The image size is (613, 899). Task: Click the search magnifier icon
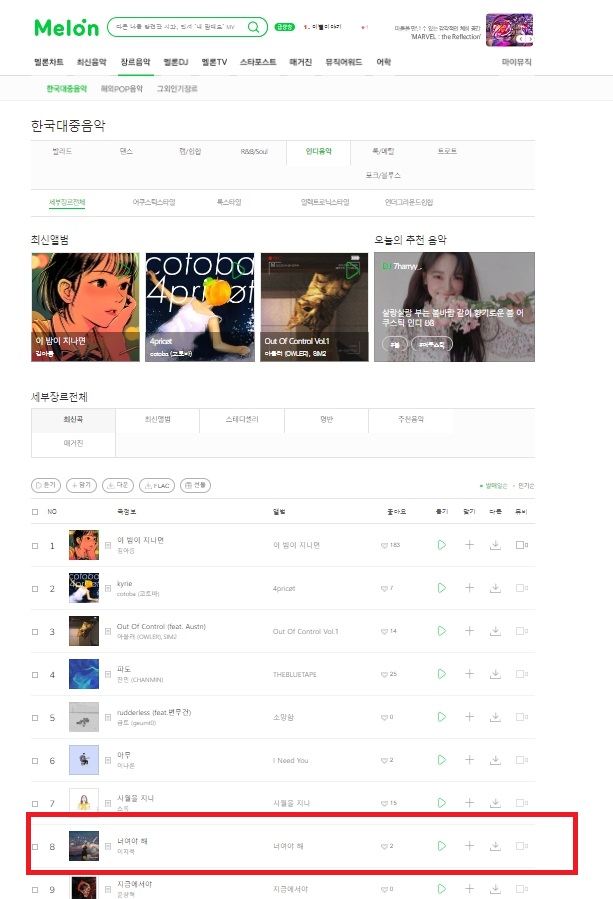253,27
